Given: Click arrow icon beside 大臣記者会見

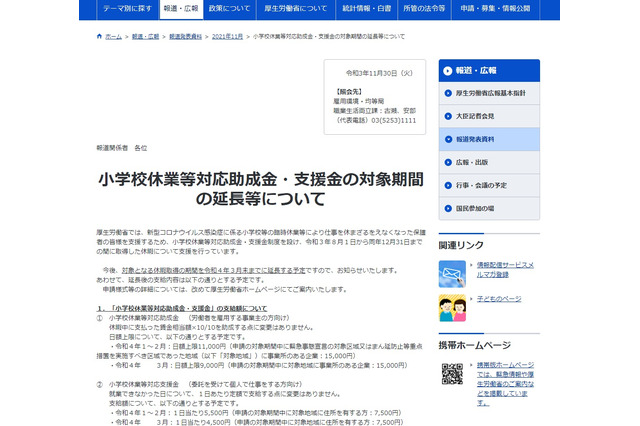Looking at the screenshot, I should point(448,116).
